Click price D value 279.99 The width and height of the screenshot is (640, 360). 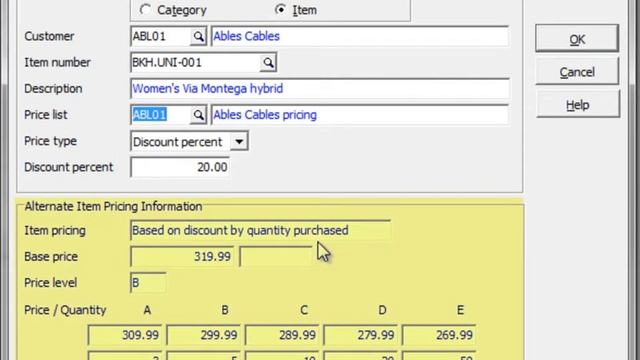click(360, 335)
